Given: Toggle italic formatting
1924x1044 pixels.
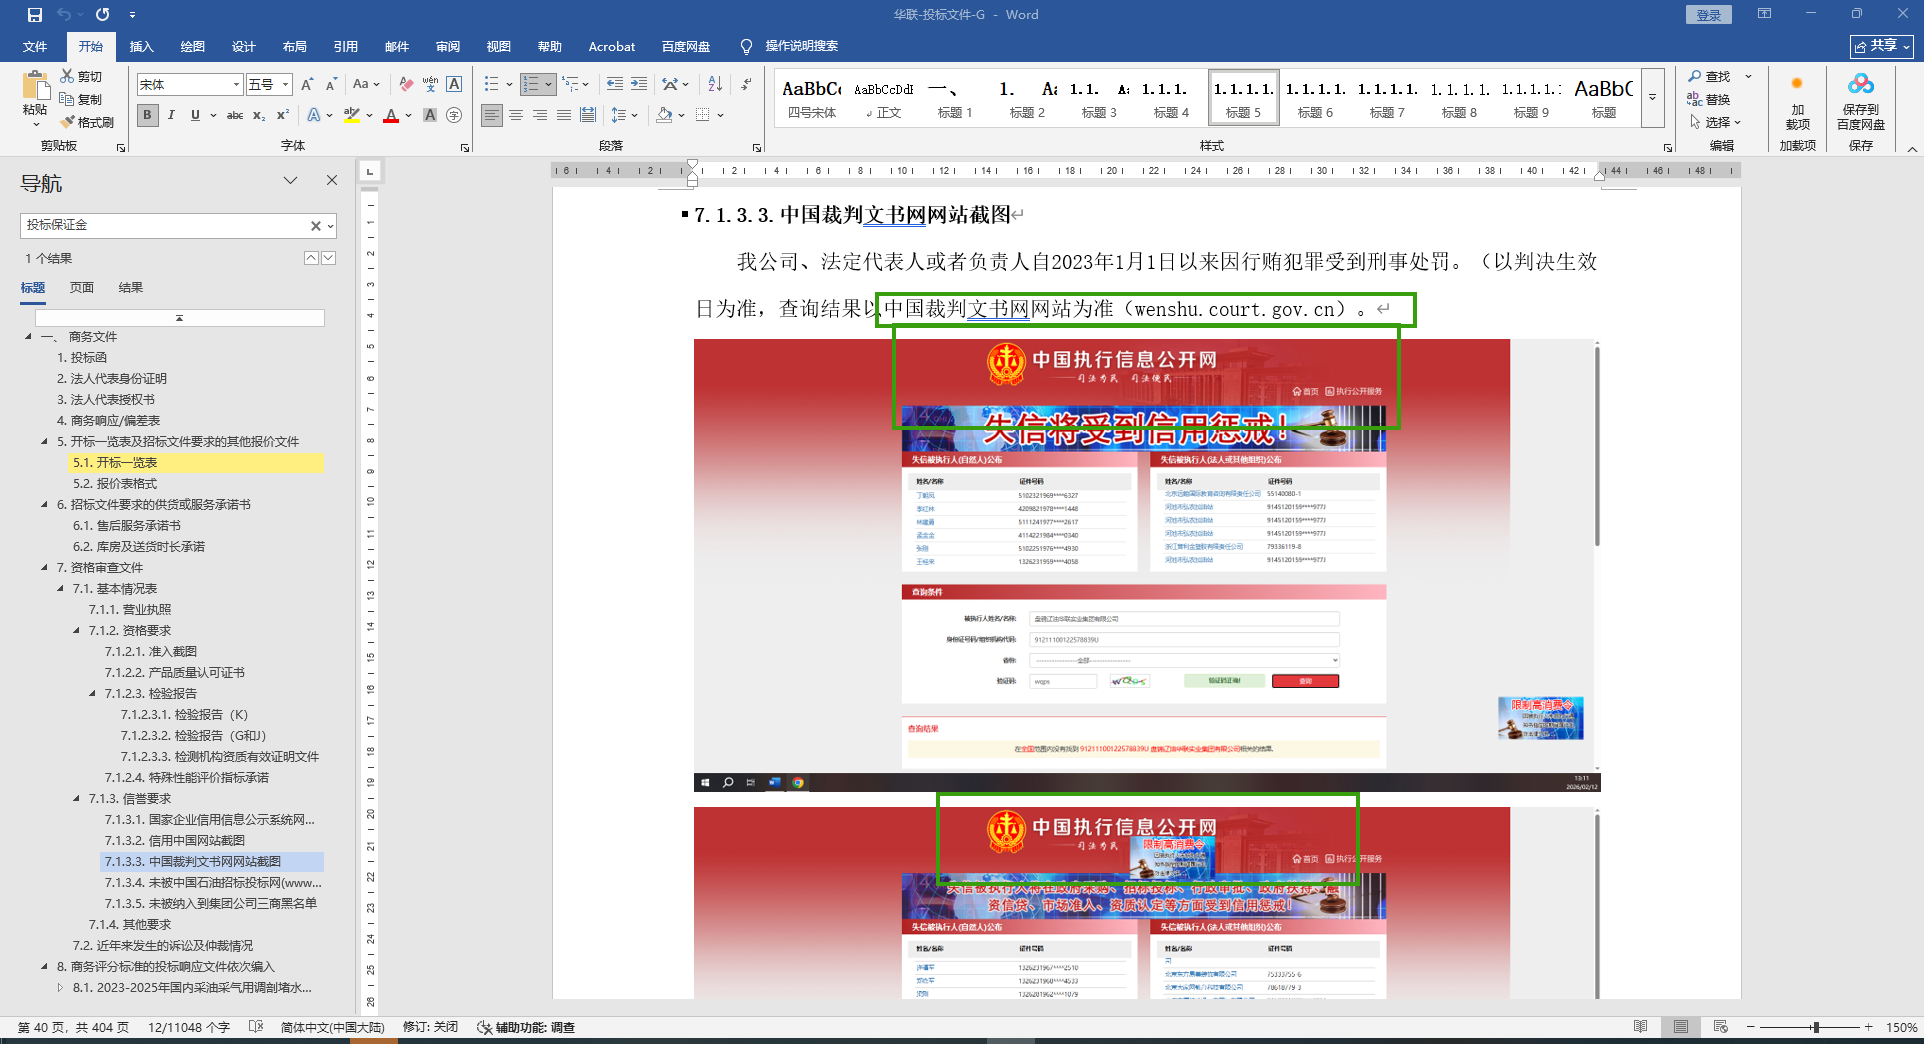Looking at the screenshot, I should pos(171,115).
